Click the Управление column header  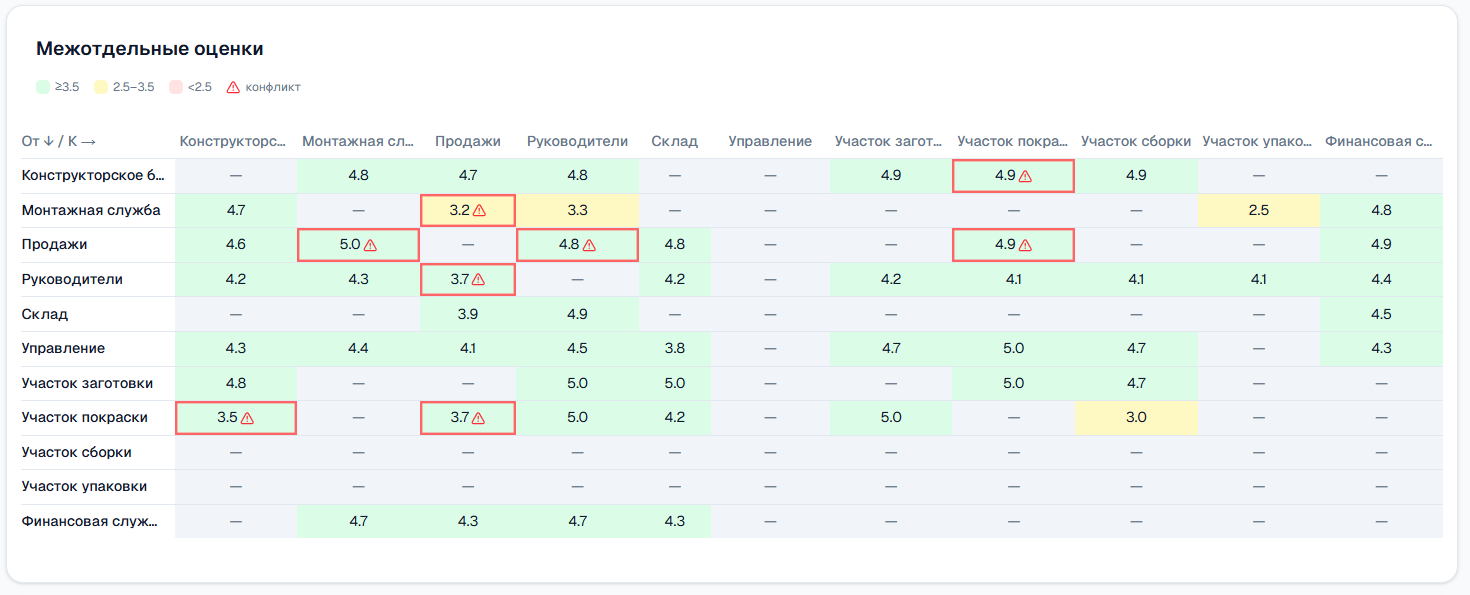coord(770,141)
